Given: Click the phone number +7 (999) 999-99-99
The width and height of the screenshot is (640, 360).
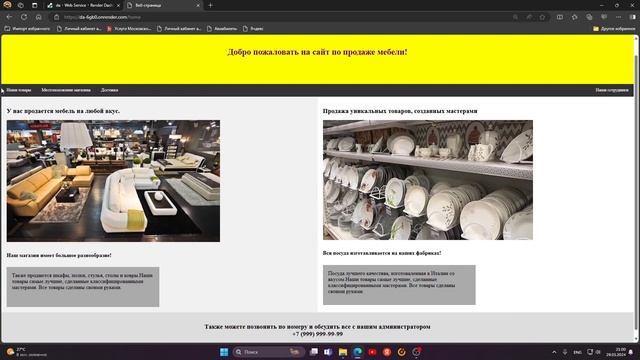Looking at the screenshot, I should click(x=317, y=334).
